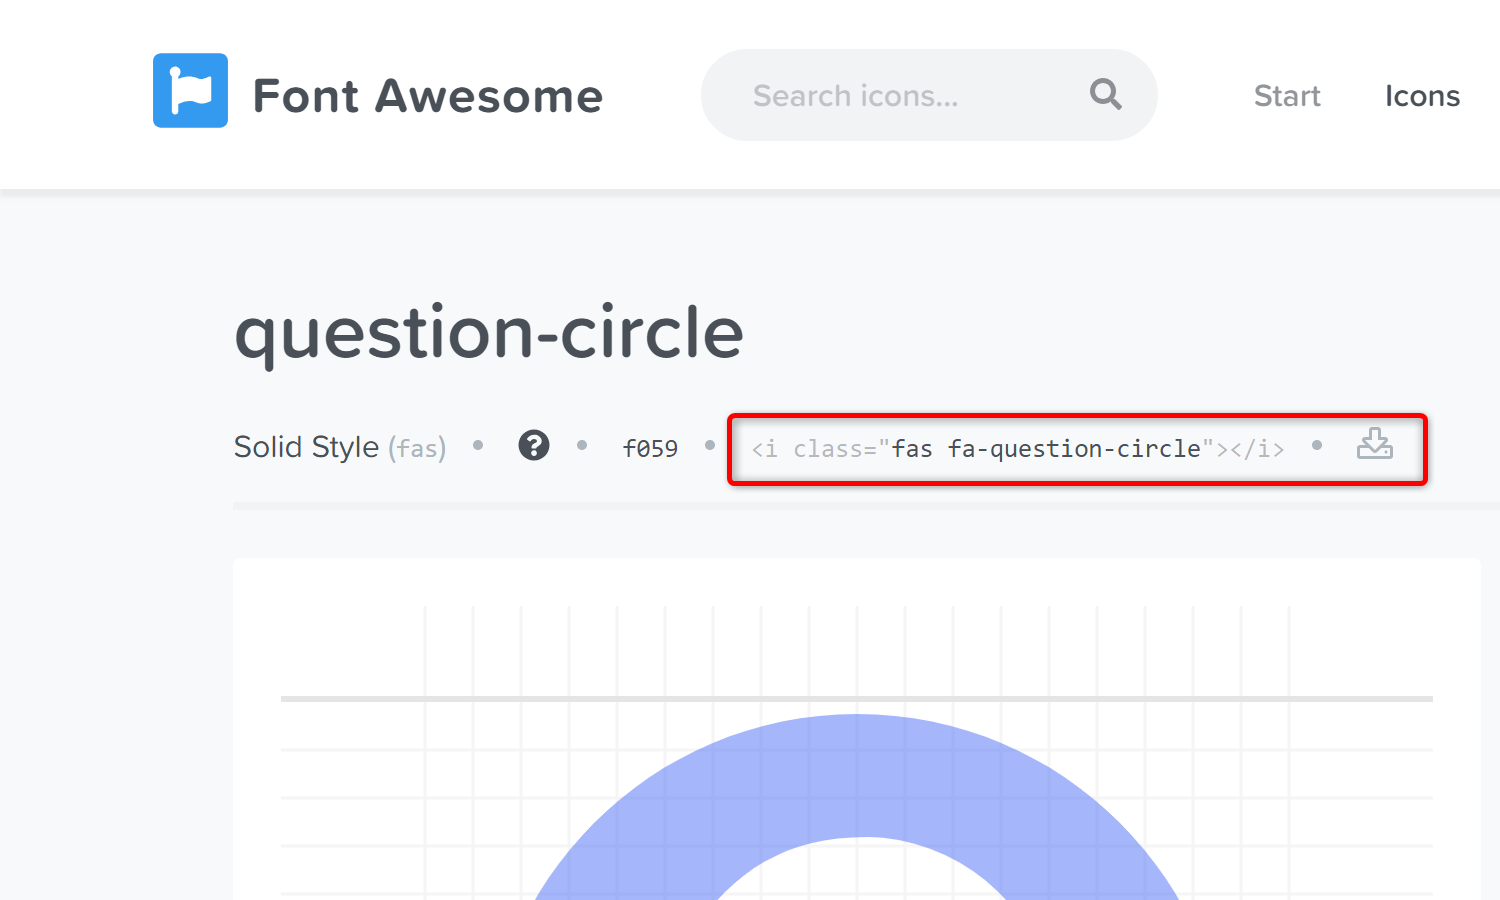This screenshot has width=1500, height=900.
Task: Click the magnifying glass search icon
Action: coord(1105,94)
